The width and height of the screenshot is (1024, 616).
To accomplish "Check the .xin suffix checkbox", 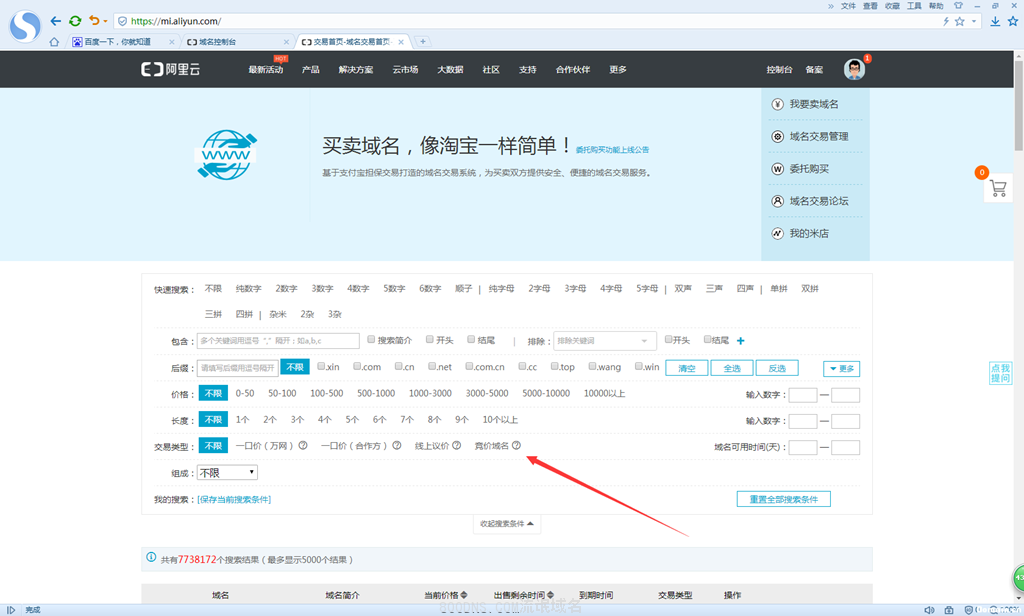I will [x=321, y=366].
